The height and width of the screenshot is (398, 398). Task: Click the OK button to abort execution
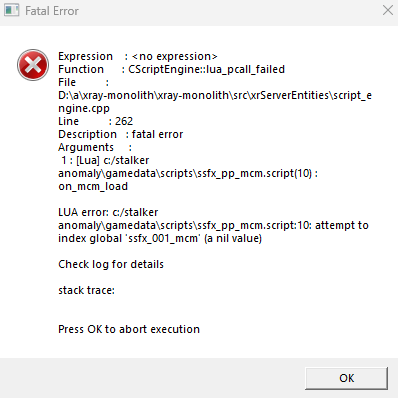click(346, 378)
